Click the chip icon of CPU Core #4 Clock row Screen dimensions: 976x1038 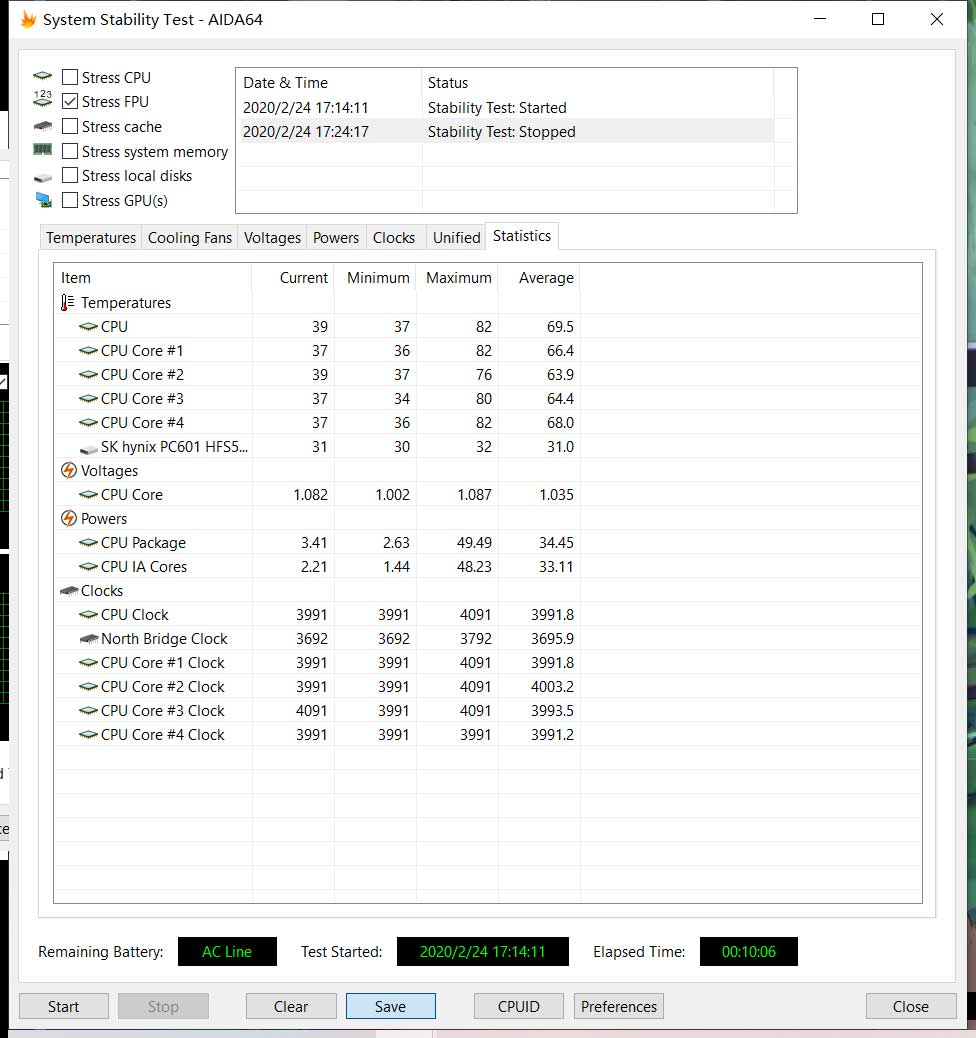88,735
